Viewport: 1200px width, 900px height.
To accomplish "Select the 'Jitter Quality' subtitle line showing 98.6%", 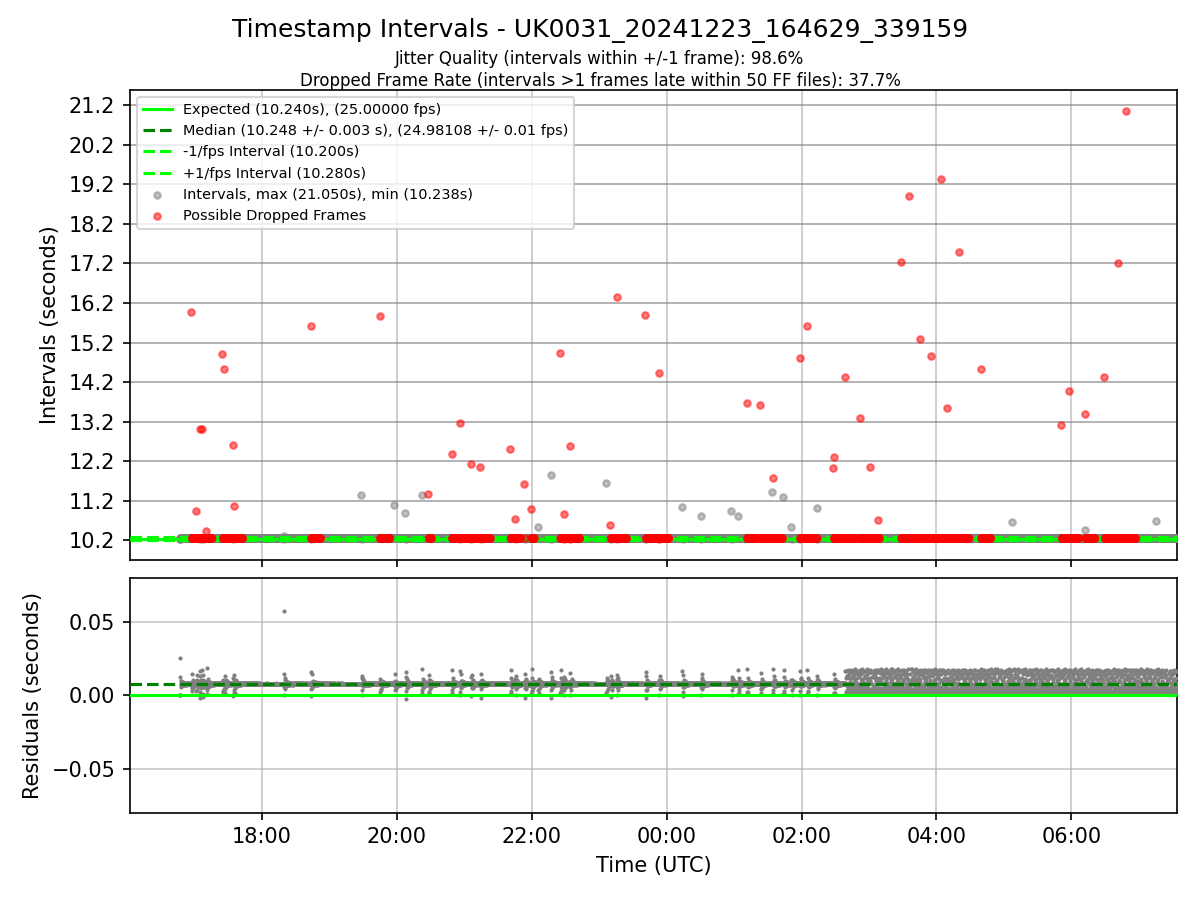I will pyautogui.click(x=599, y=59).
